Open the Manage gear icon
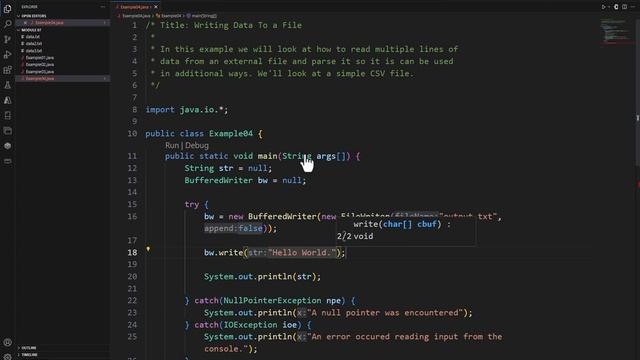This screenshot has width=640, height=360. [x=7, y=357]
